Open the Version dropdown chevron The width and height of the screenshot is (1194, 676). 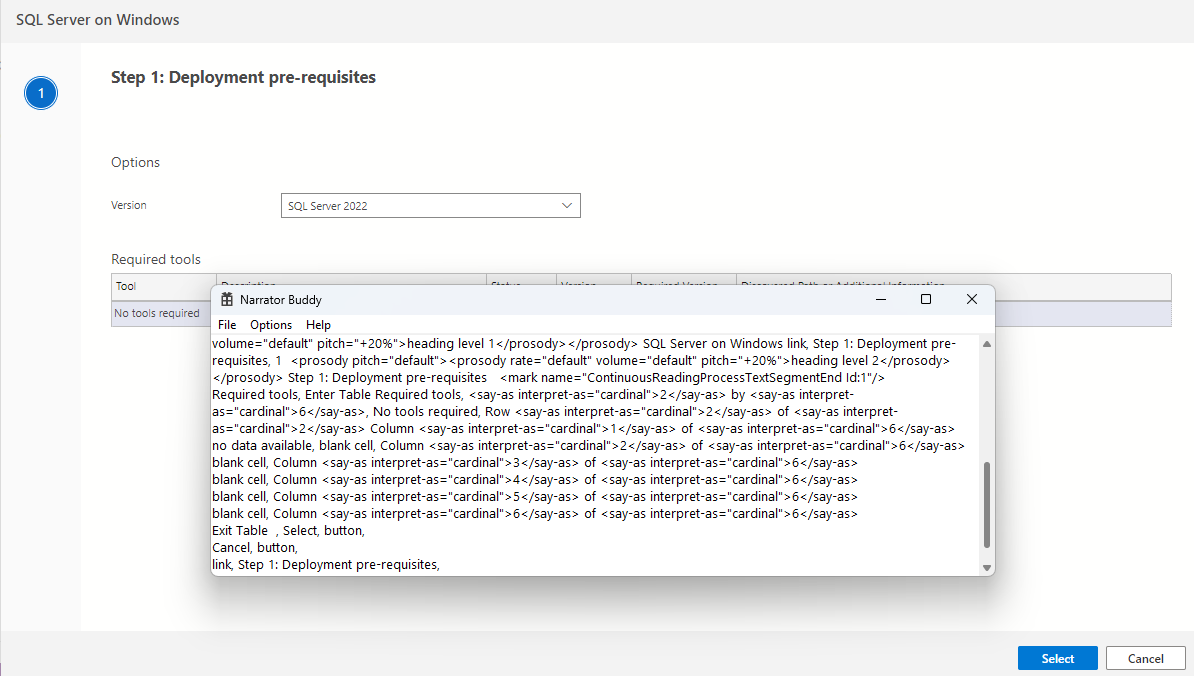click(568, 205)
